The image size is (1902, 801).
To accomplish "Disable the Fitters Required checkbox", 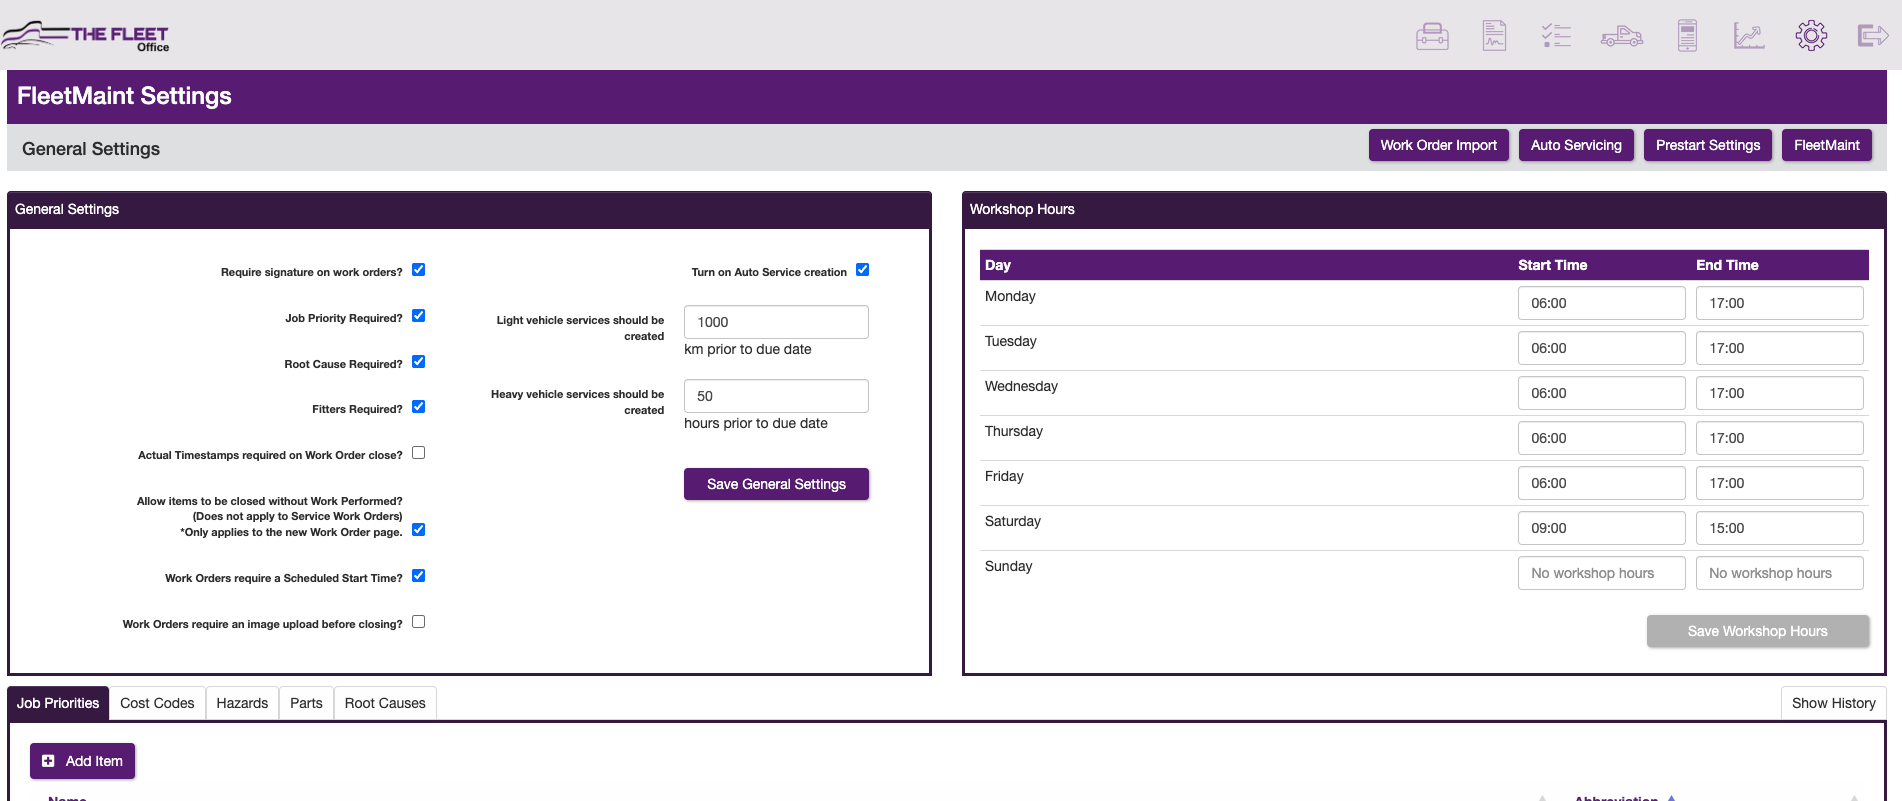I will [419, 407].
